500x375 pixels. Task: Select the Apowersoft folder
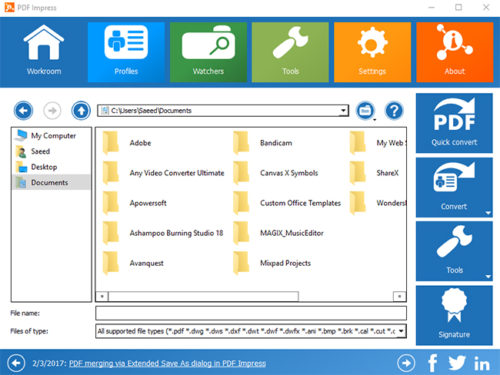135,203
